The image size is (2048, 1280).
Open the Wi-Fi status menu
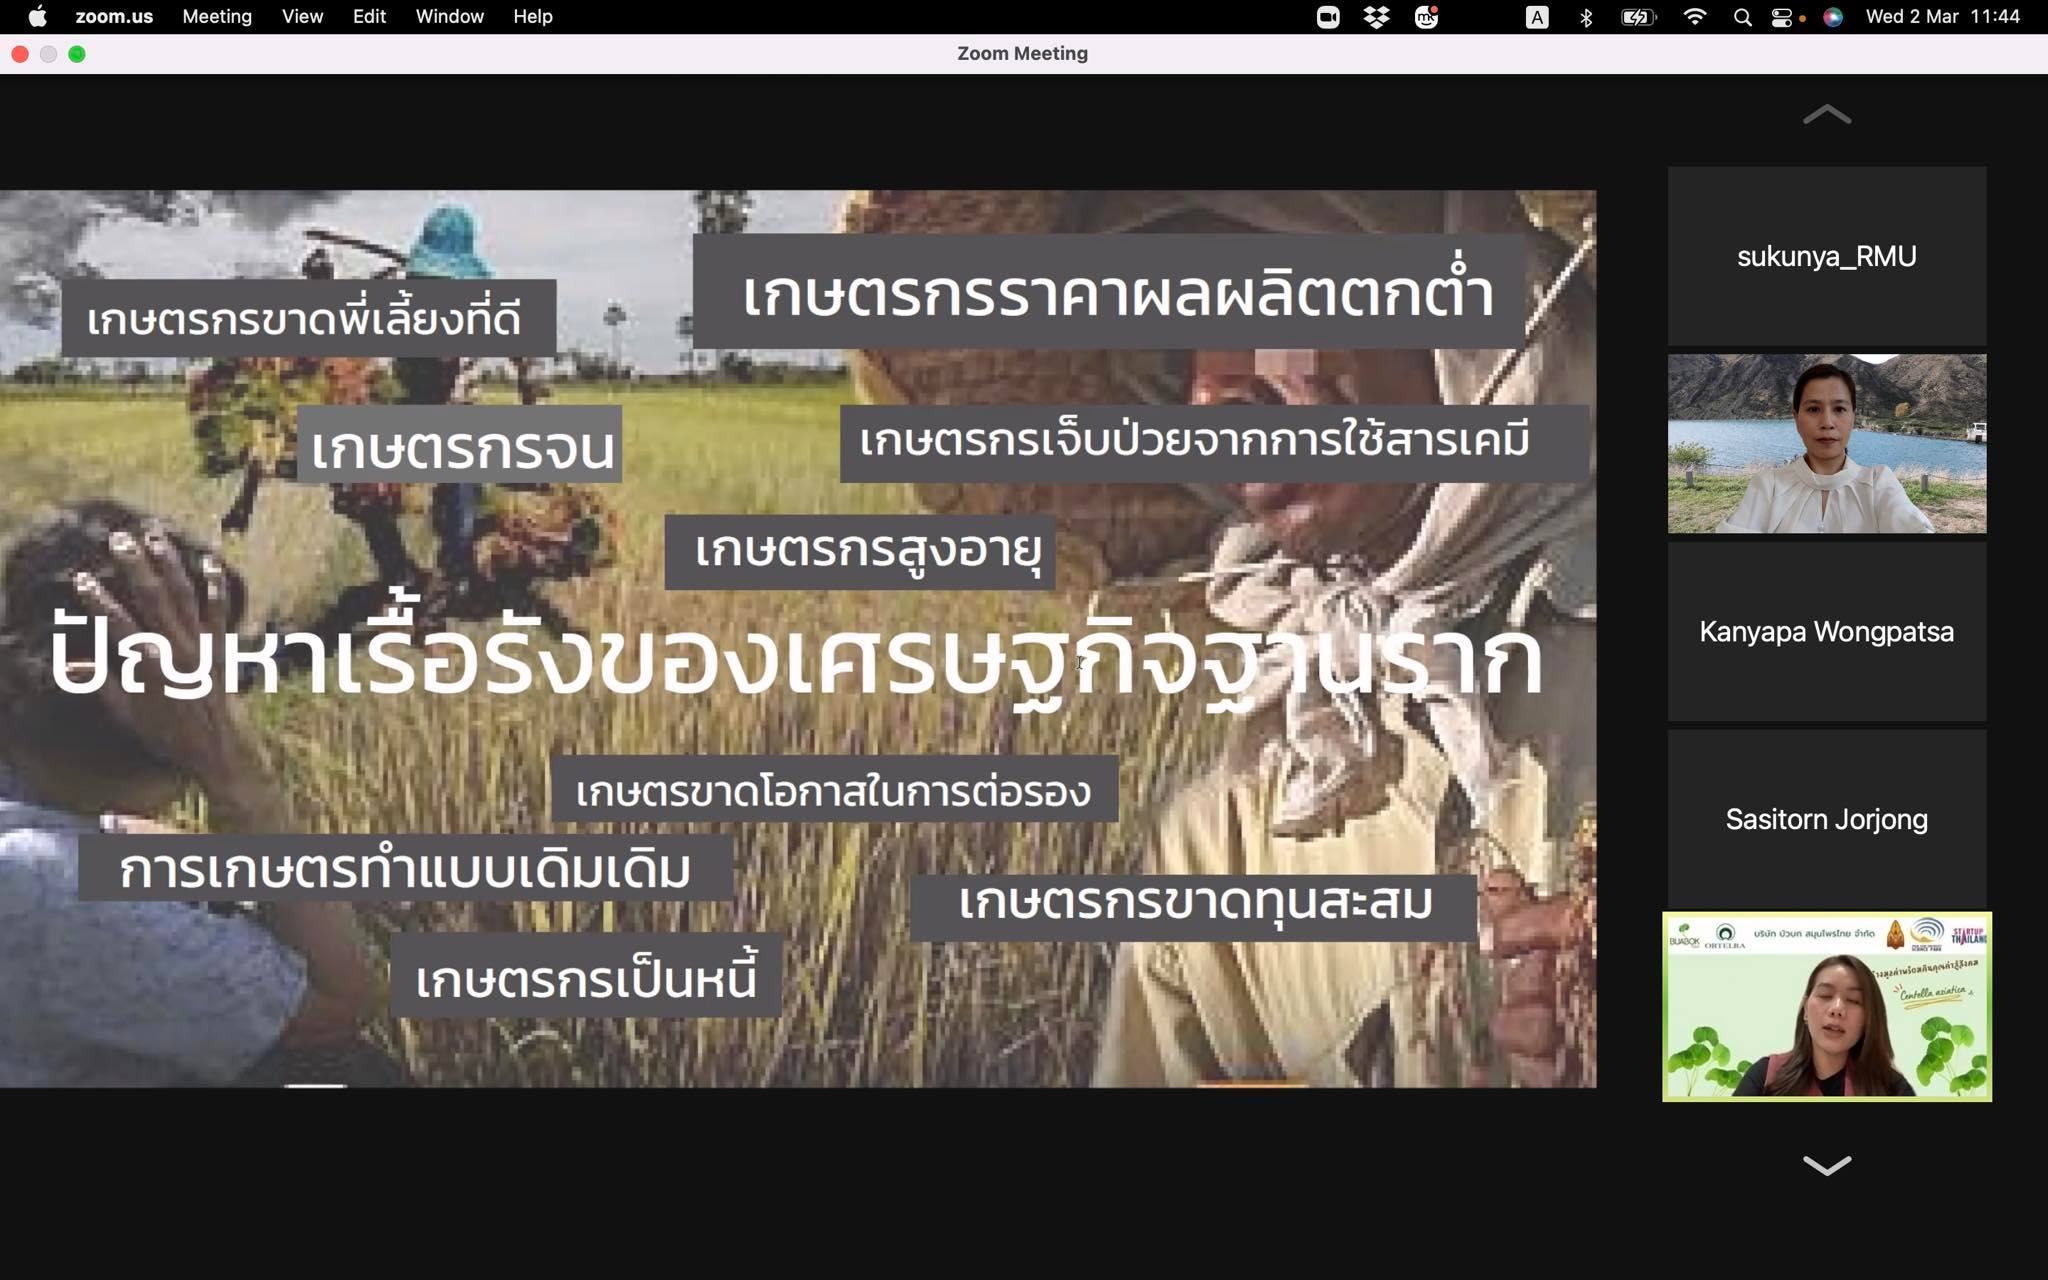1694,17
